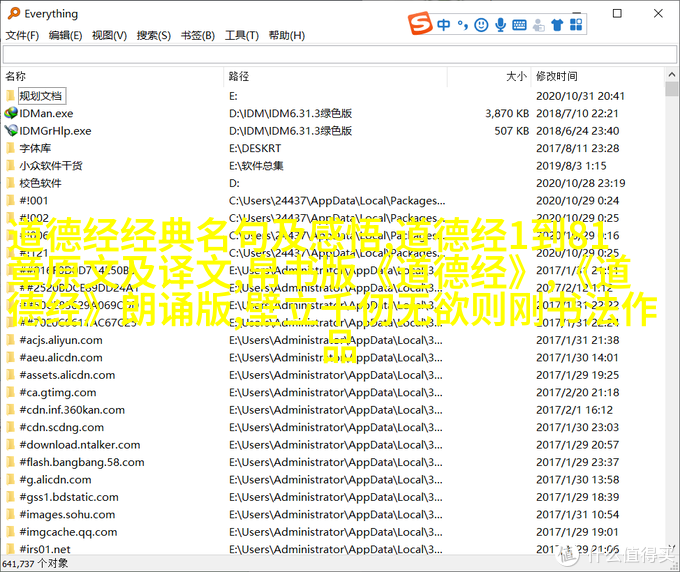Click folder icon of #cdn.inf.360kan.com
Screen dimensions: 680x572
click(x=11, y=409)
